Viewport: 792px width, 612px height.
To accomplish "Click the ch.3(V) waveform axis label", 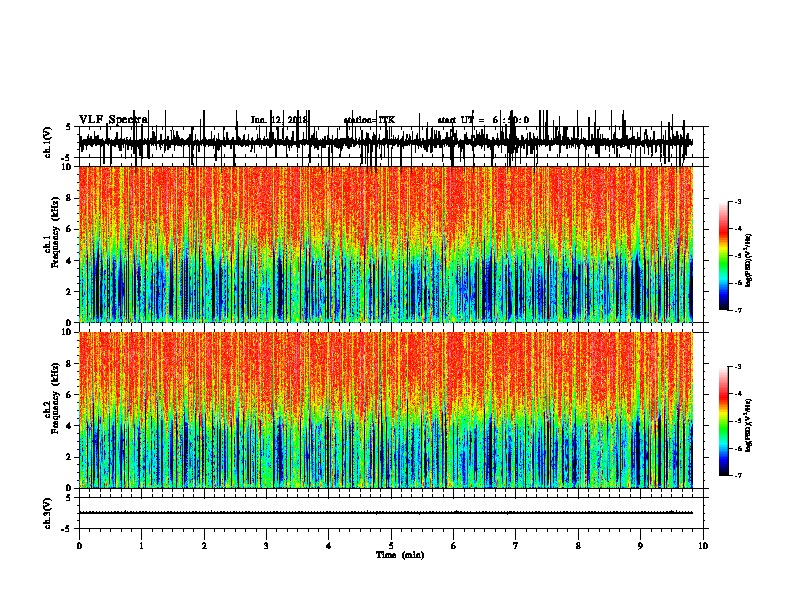I will click(48, 514).
